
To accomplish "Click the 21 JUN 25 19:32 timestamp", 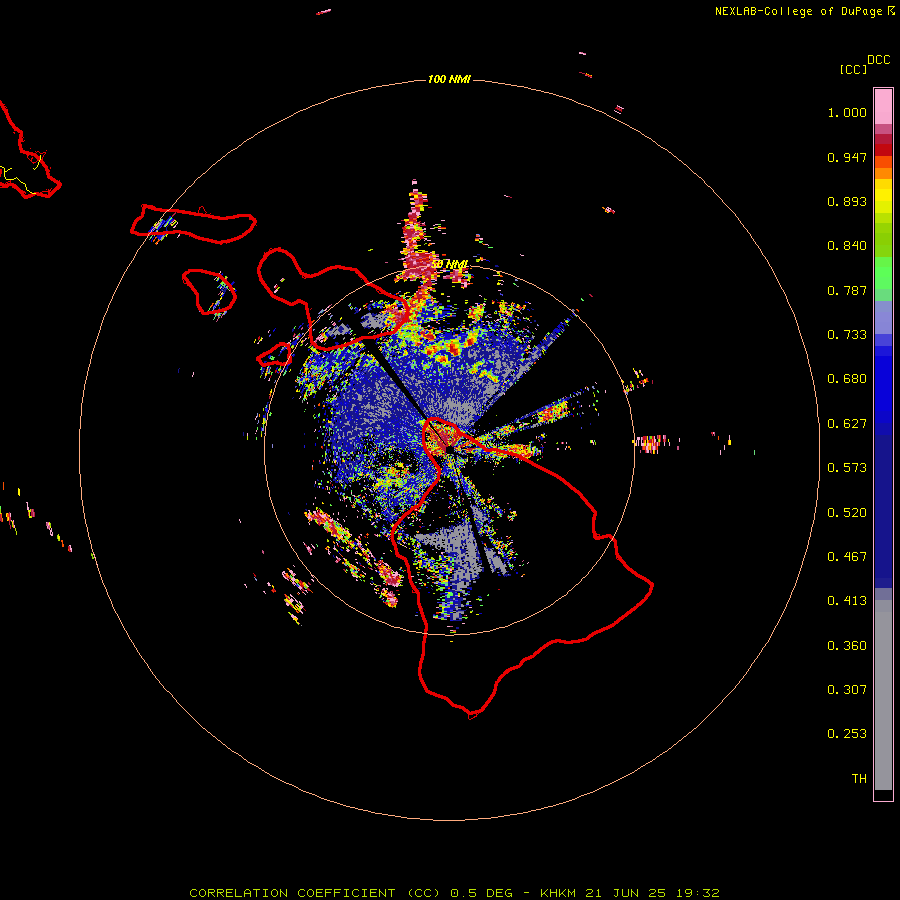I will [653, 893].
